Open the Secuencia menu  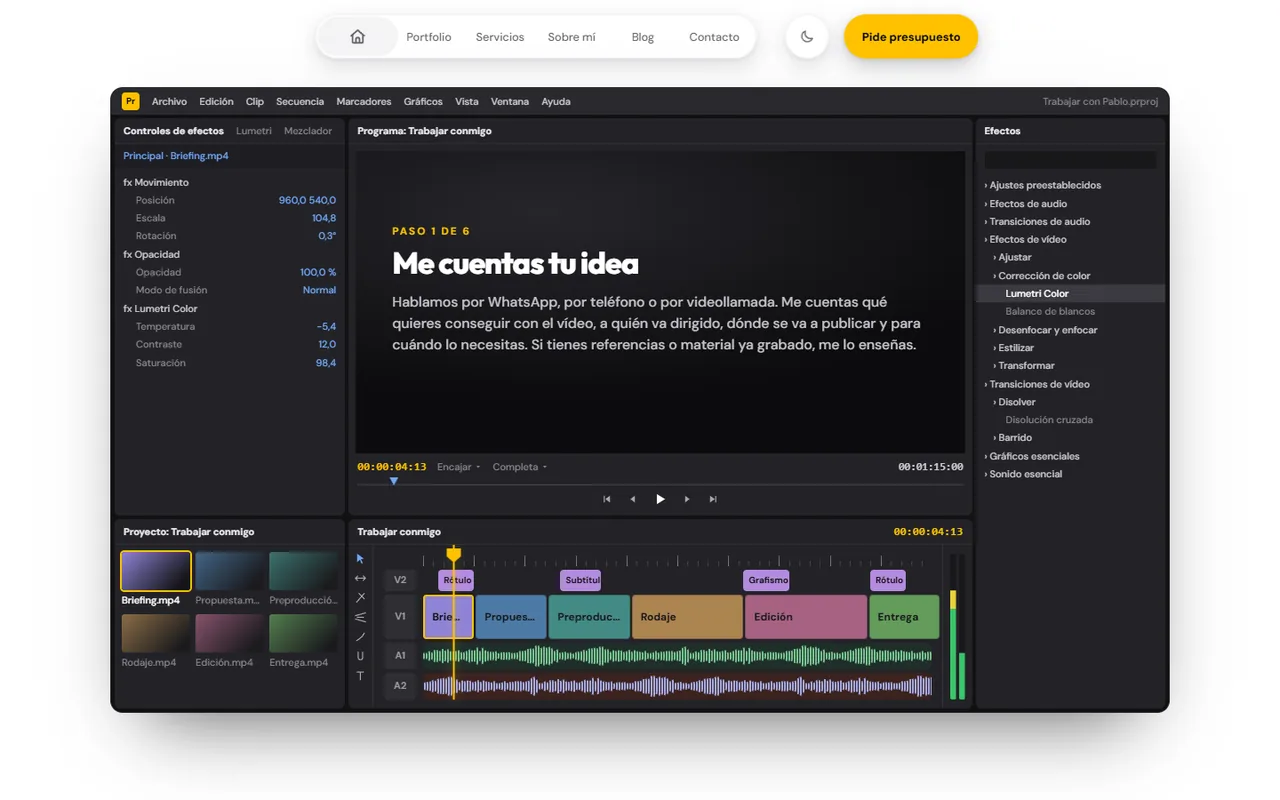[x=300, y=101]
